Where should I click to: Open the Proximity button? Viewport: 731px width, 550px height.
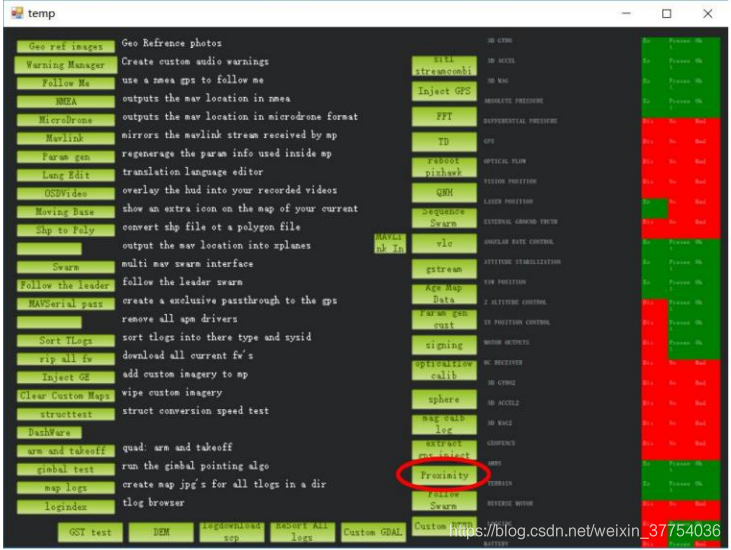pos(444,475)
